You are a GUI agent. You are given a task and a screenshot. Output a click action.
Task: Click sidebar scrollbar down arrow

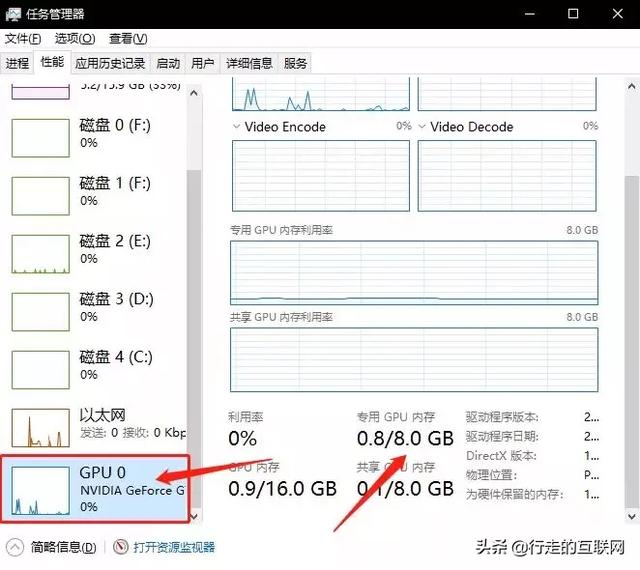point(194,516)
